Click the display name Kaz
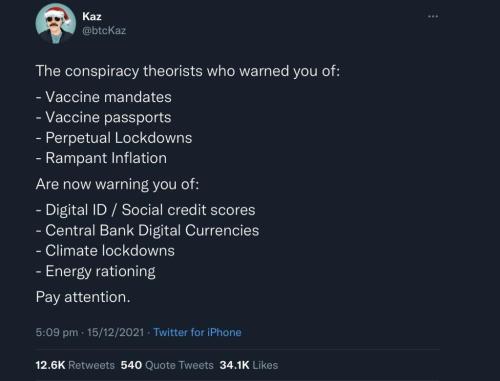The width and height of the screenshot is (500, 381). click(x=92, y=16)
